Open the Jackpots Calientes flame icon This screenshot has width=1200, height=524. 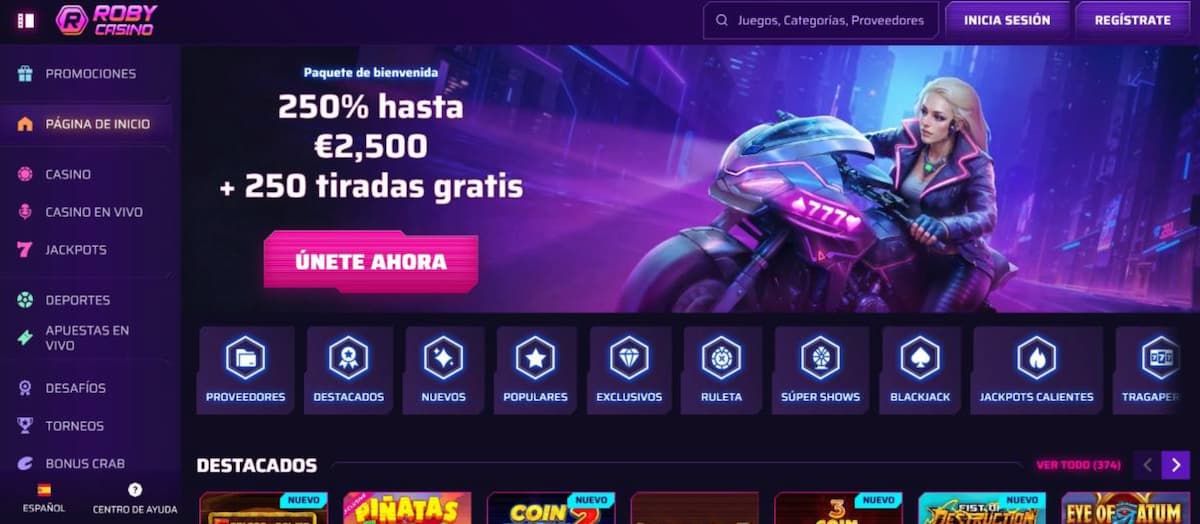point(1036,358)
